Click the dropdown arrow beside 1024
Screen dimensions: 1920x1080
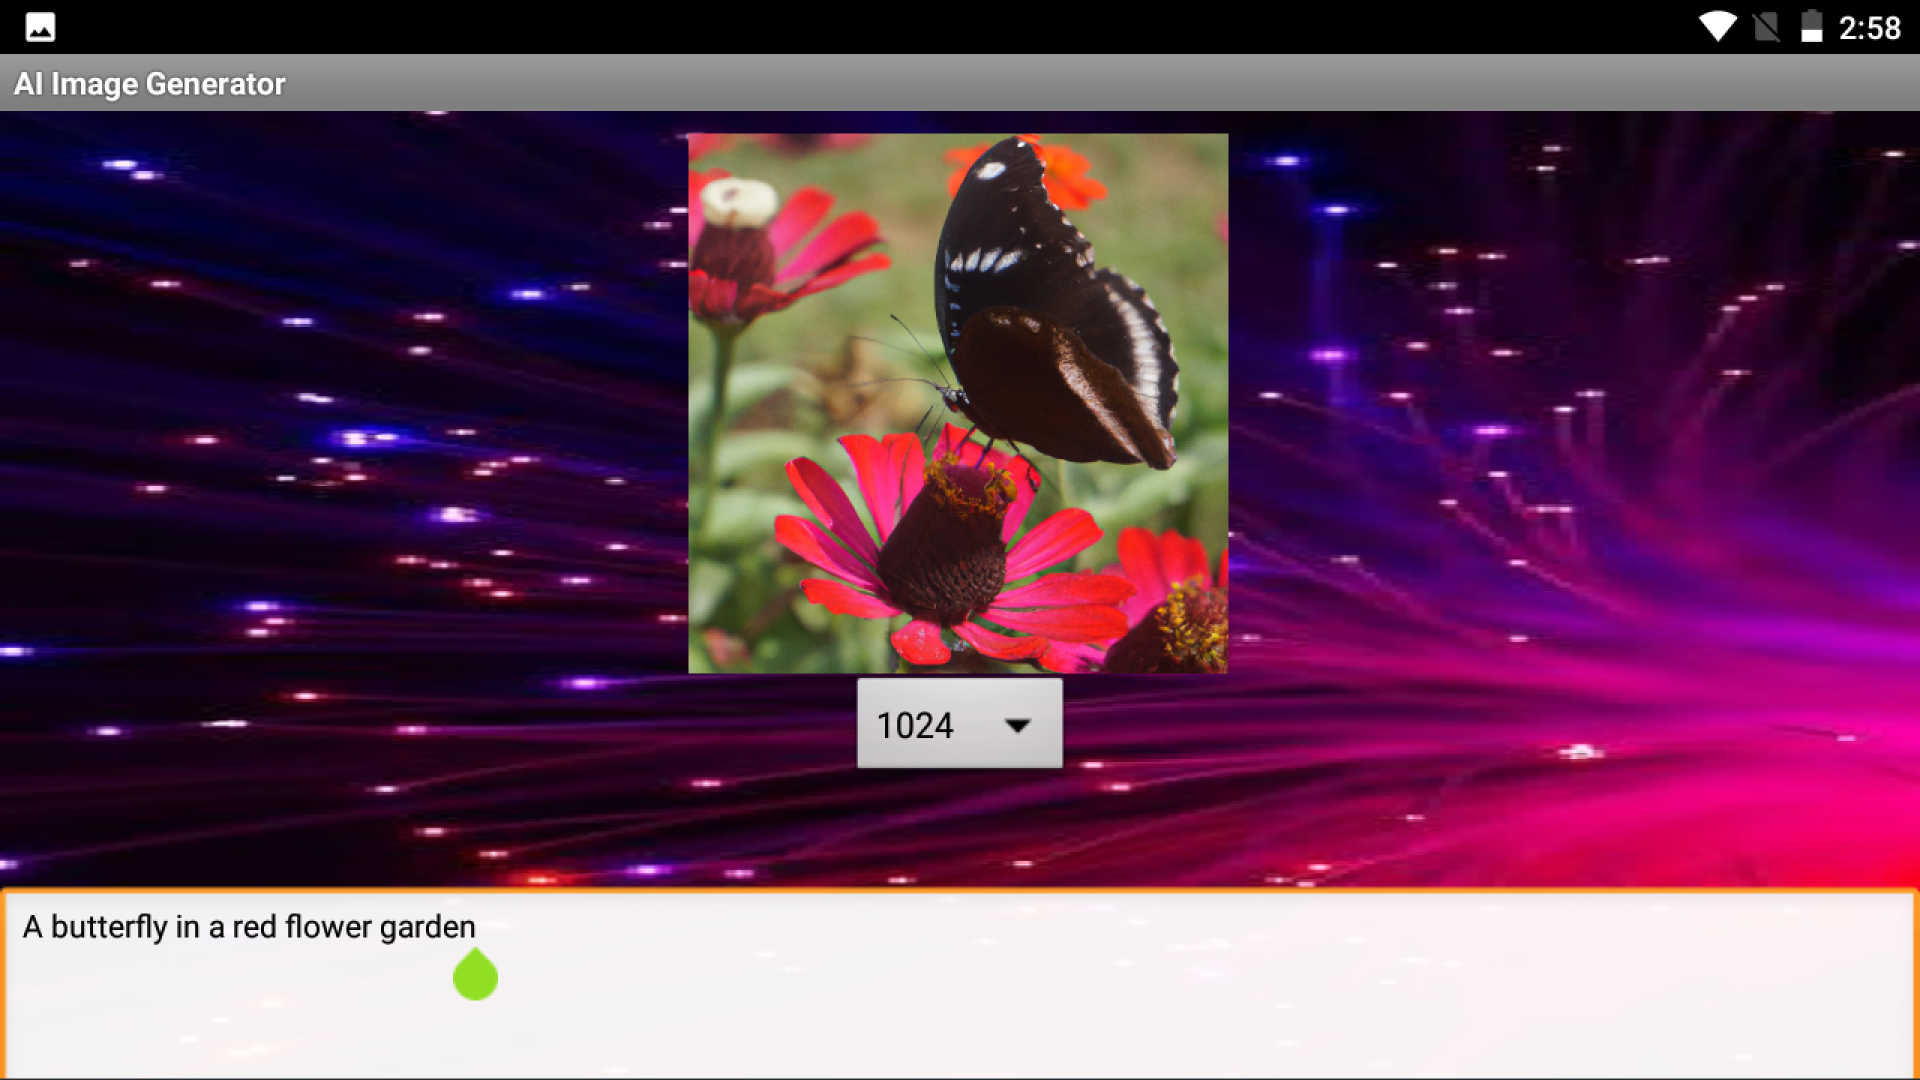click(1017, 725)
